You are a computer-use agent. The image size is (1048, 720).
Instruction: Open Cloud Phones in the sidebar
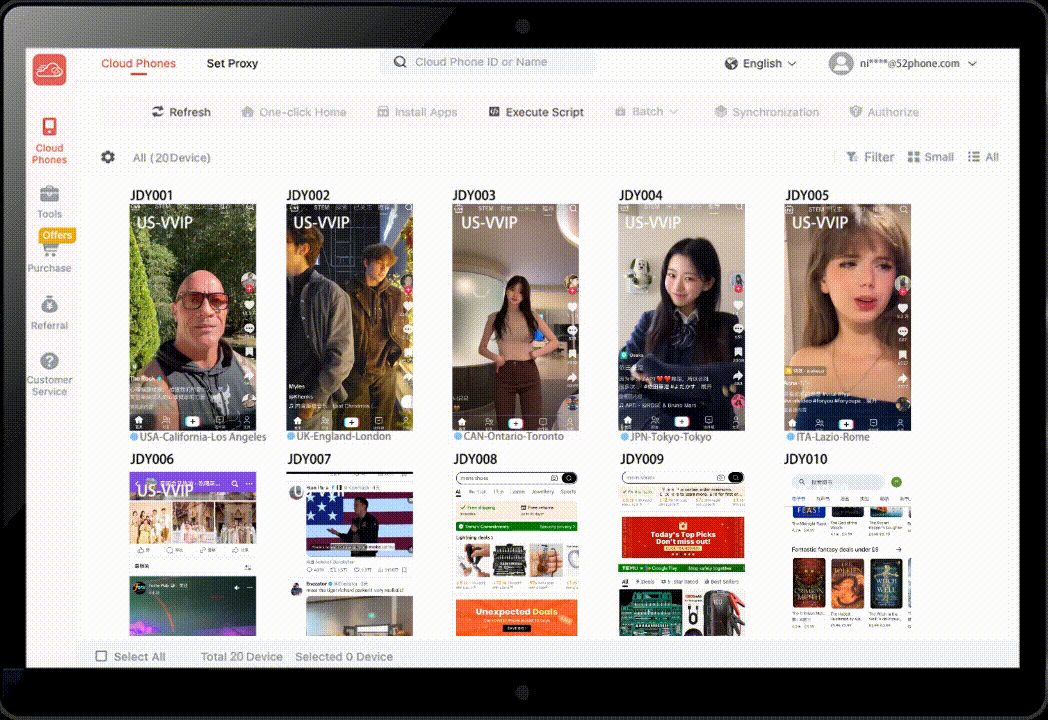click(49, 141)
